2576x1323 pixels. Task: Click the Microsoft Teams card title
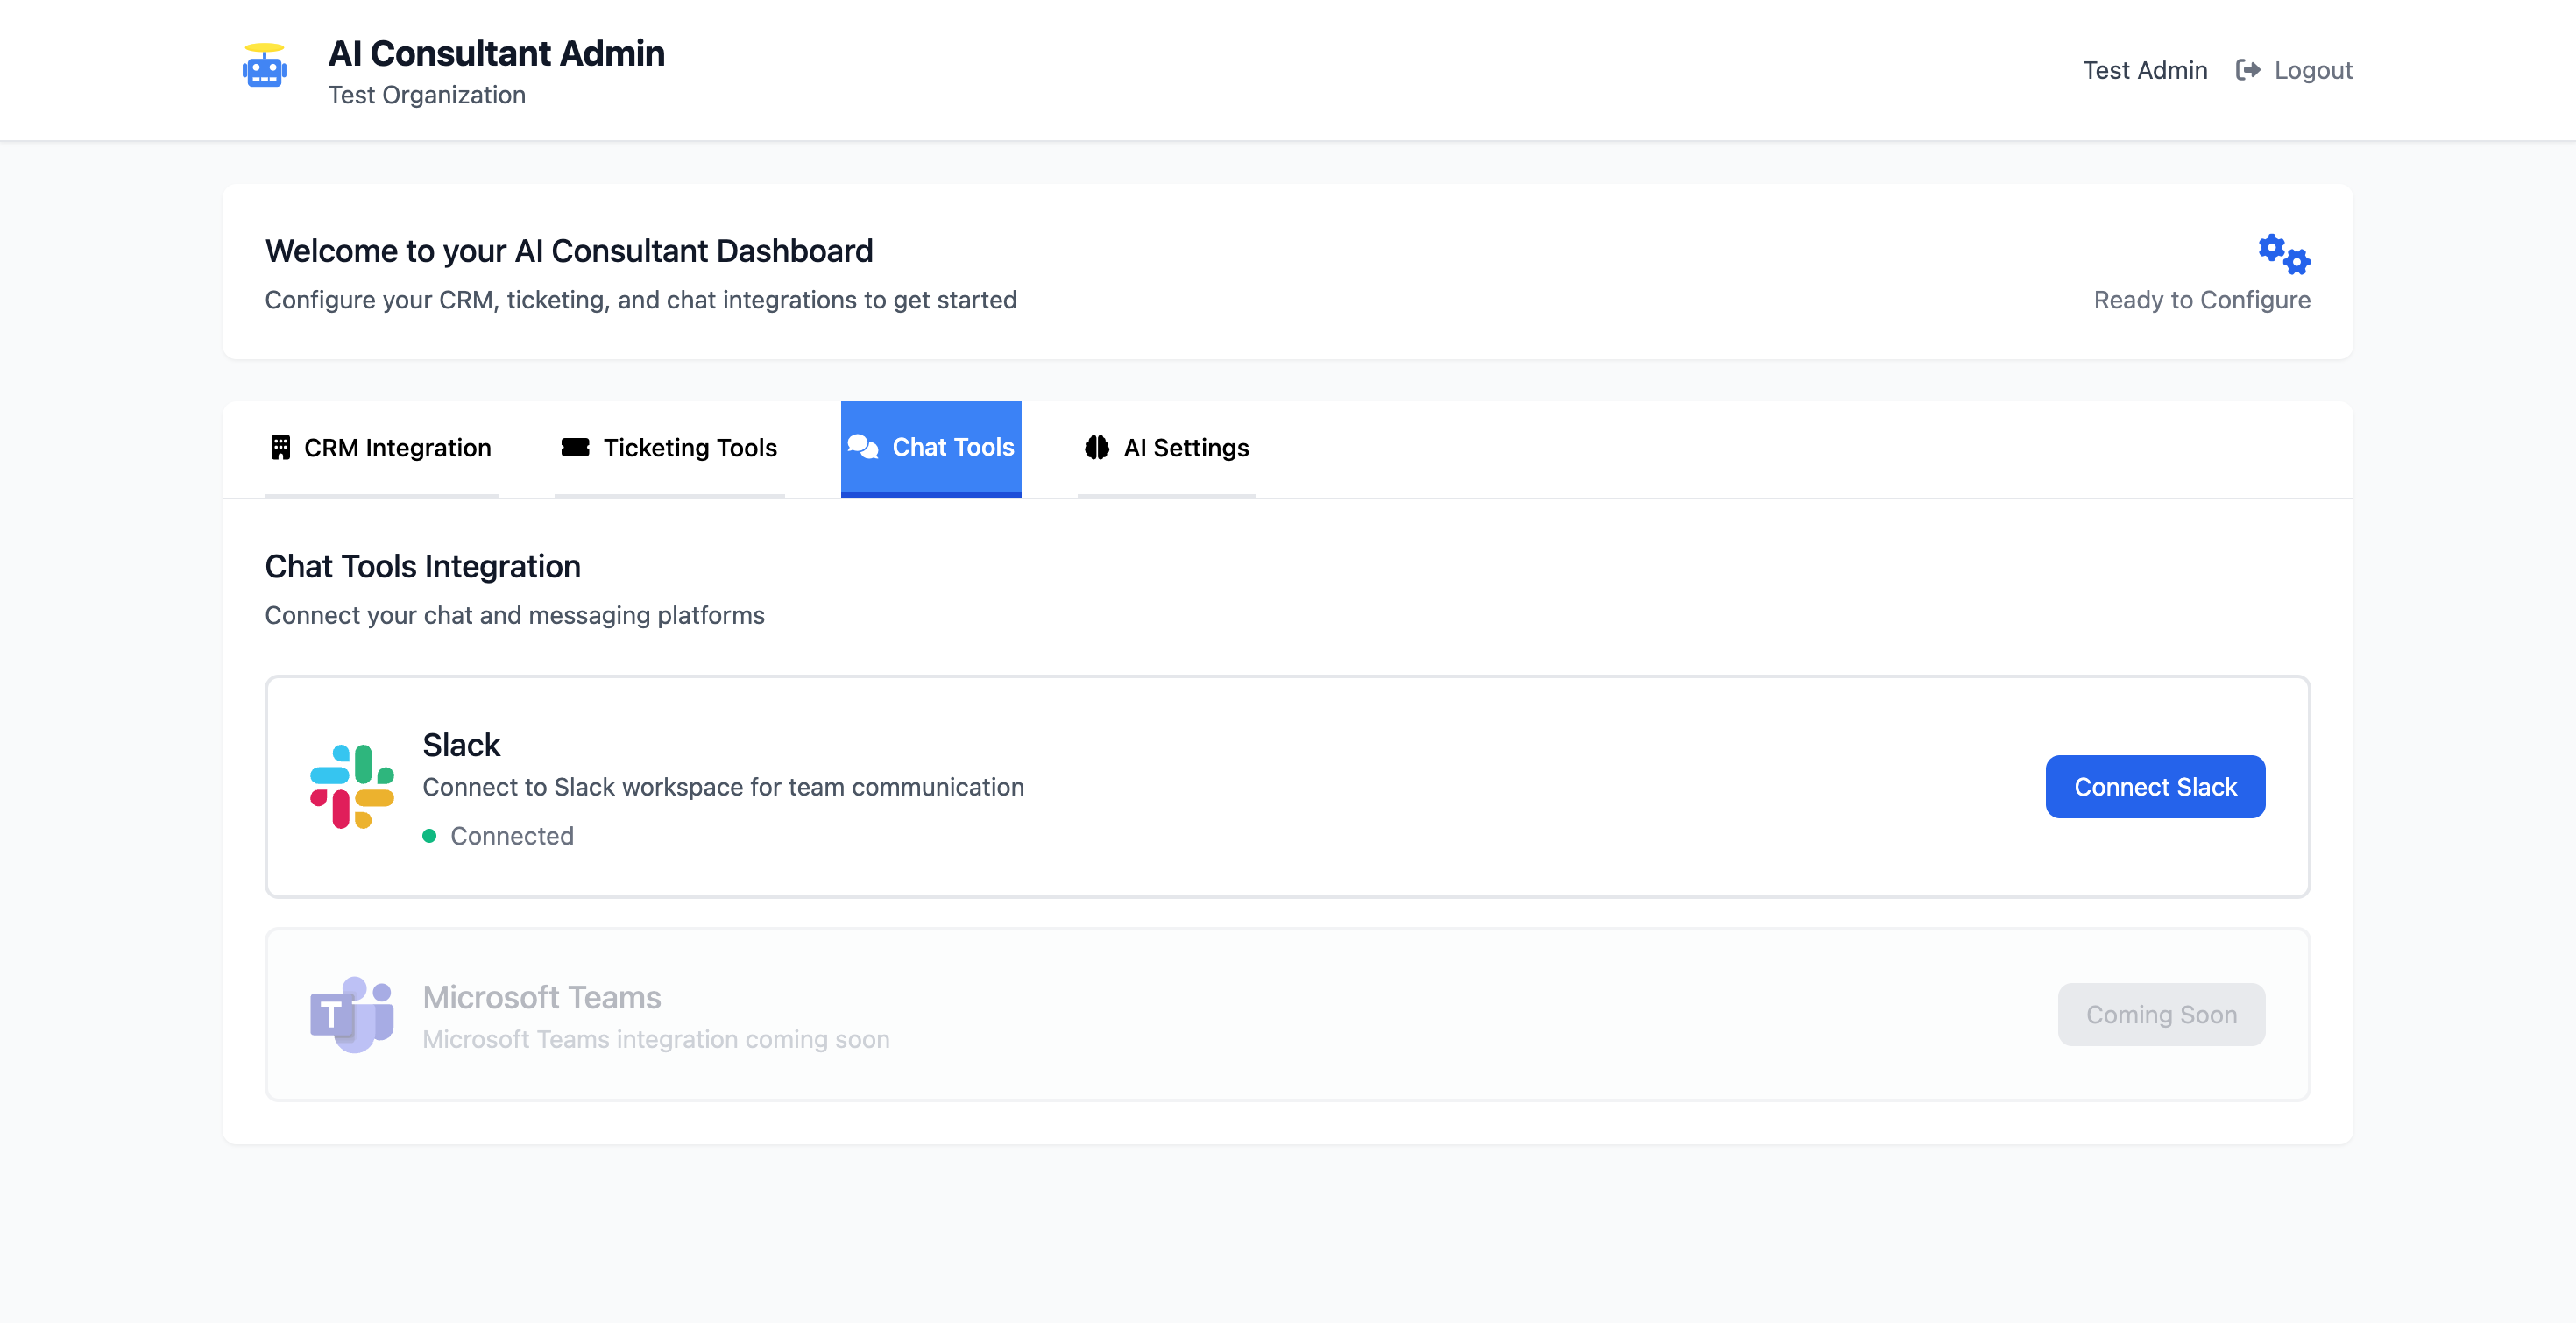coord(542,997)
